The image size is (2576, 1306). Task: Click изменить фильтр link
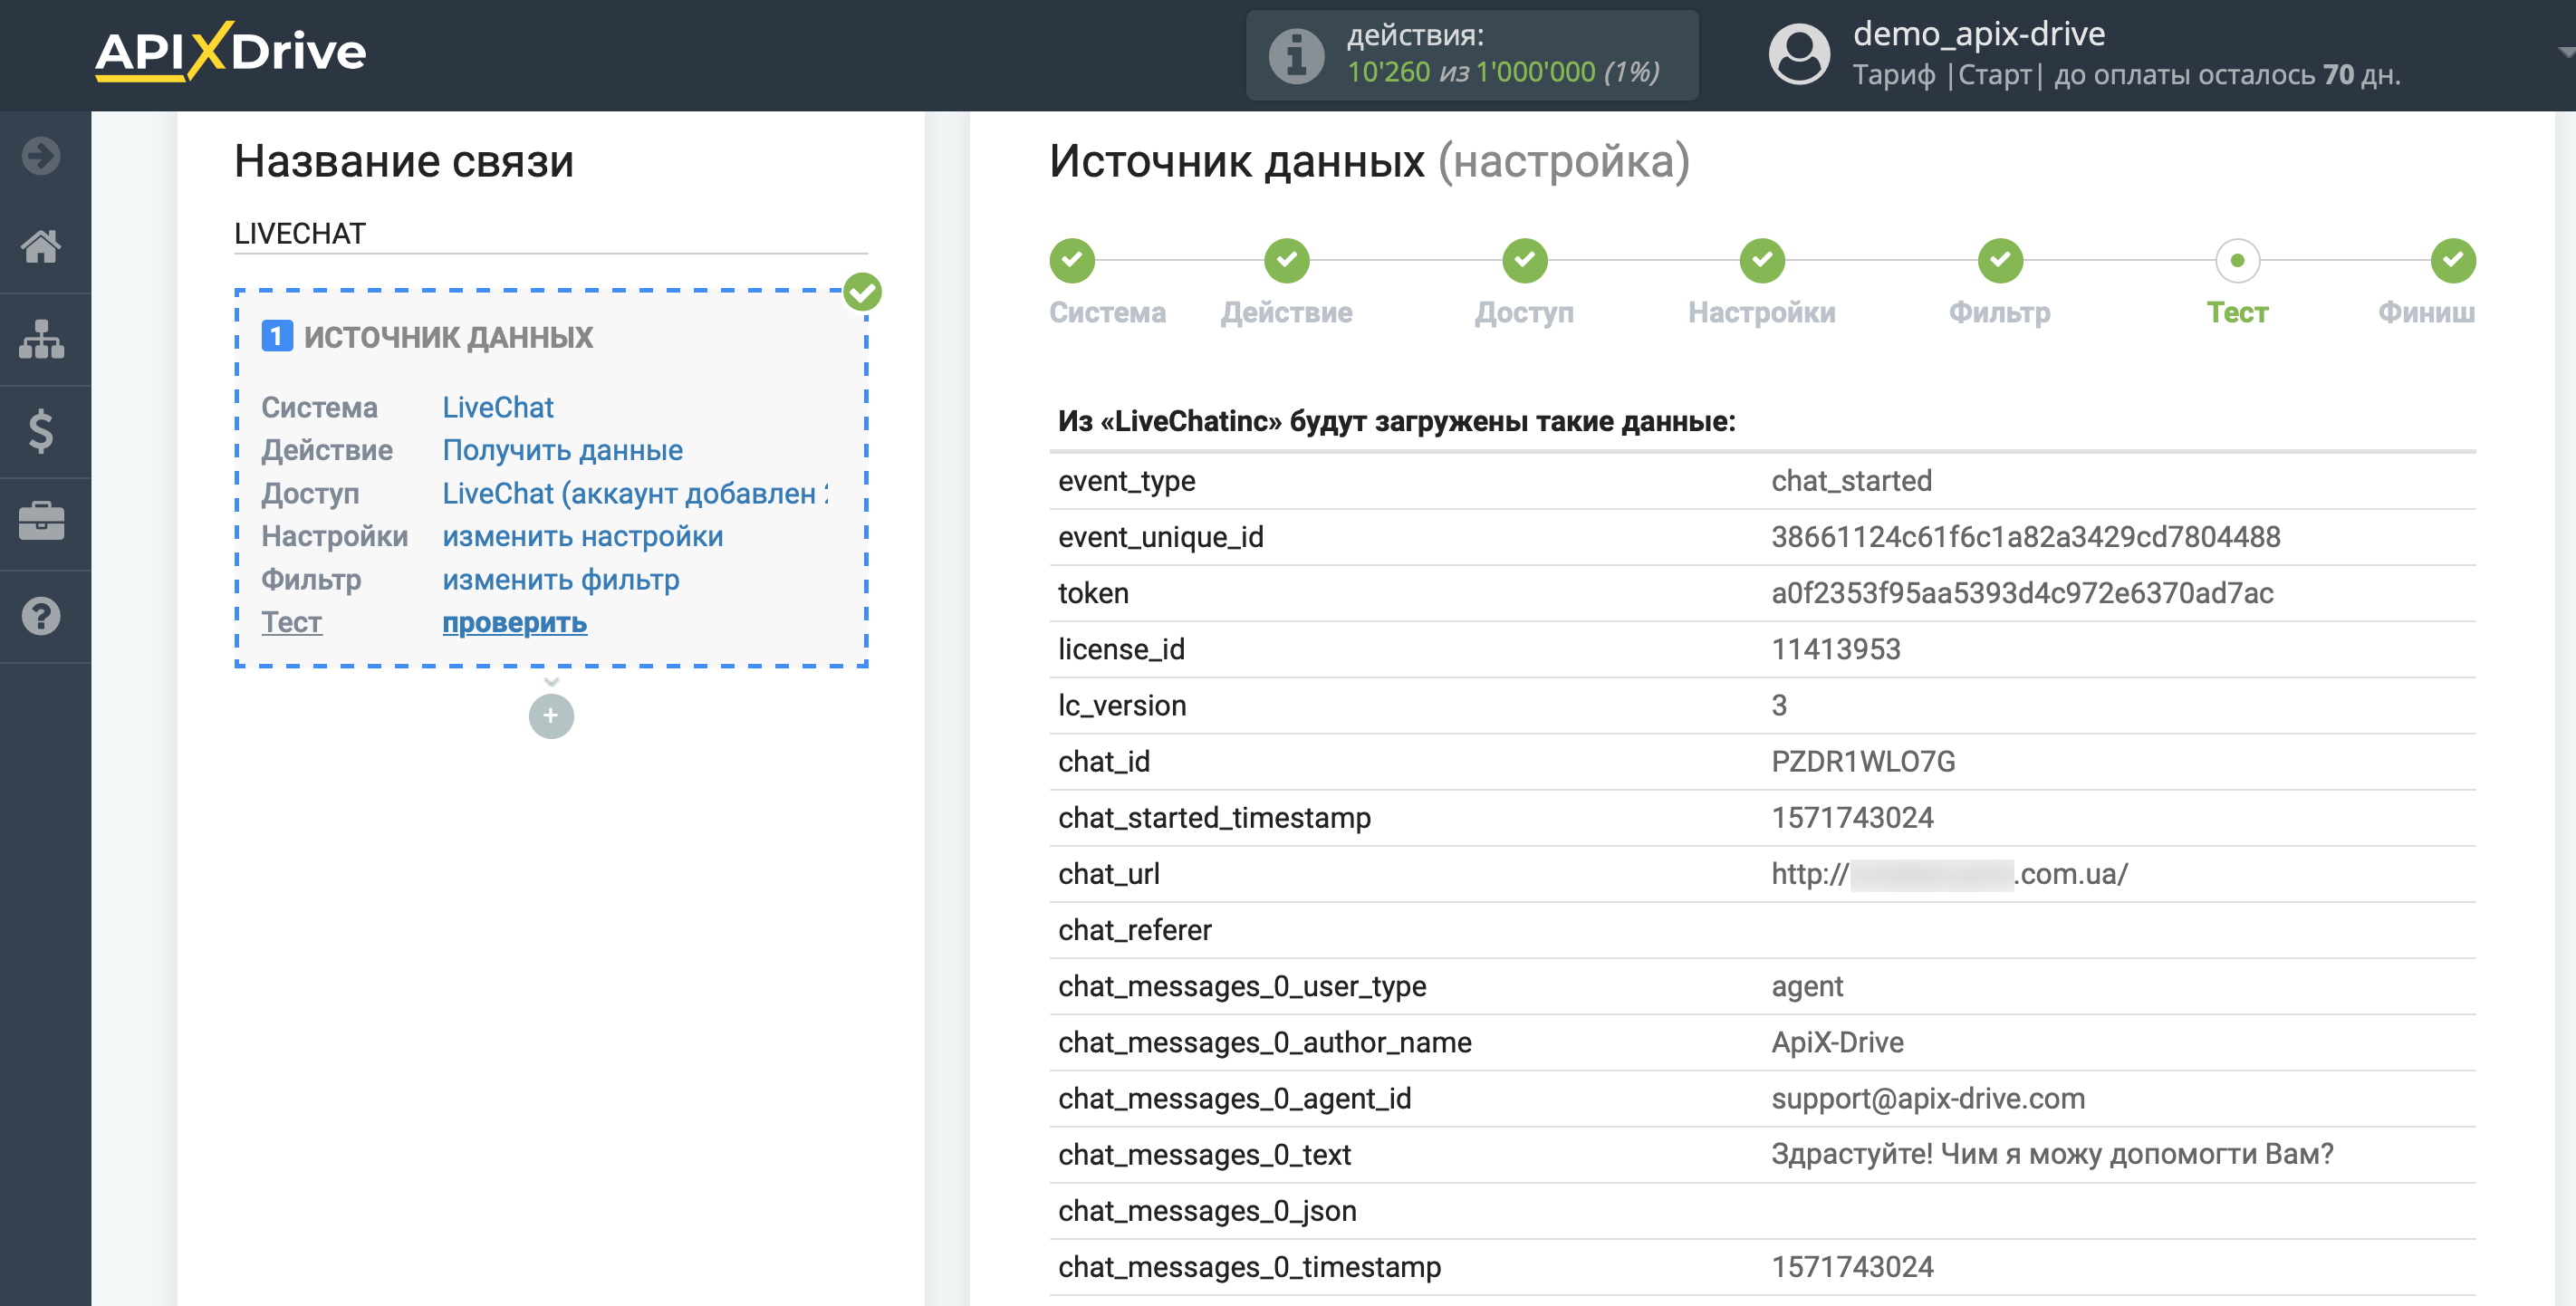(561, 579)
